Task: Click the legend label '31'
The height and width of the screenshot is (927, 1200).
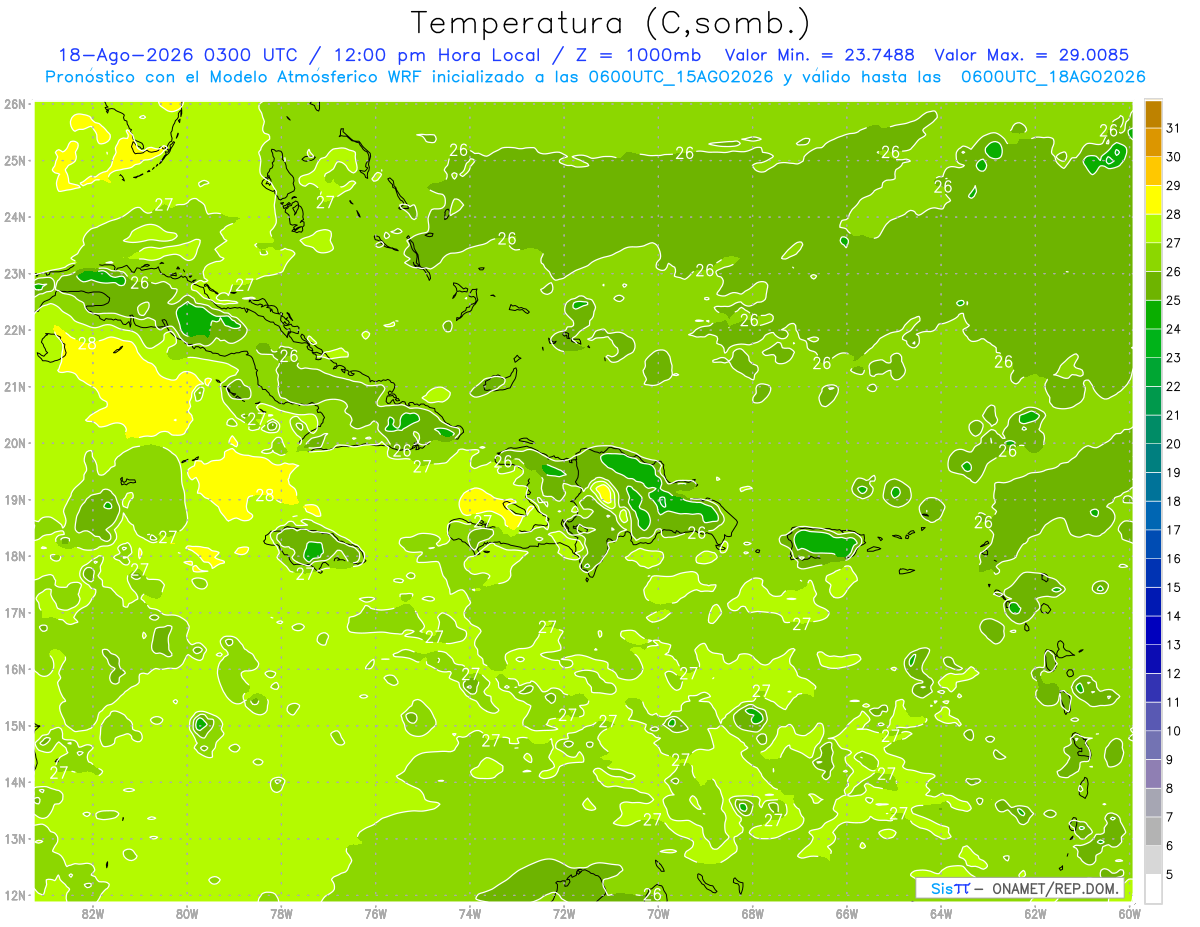Action: 1174,128
